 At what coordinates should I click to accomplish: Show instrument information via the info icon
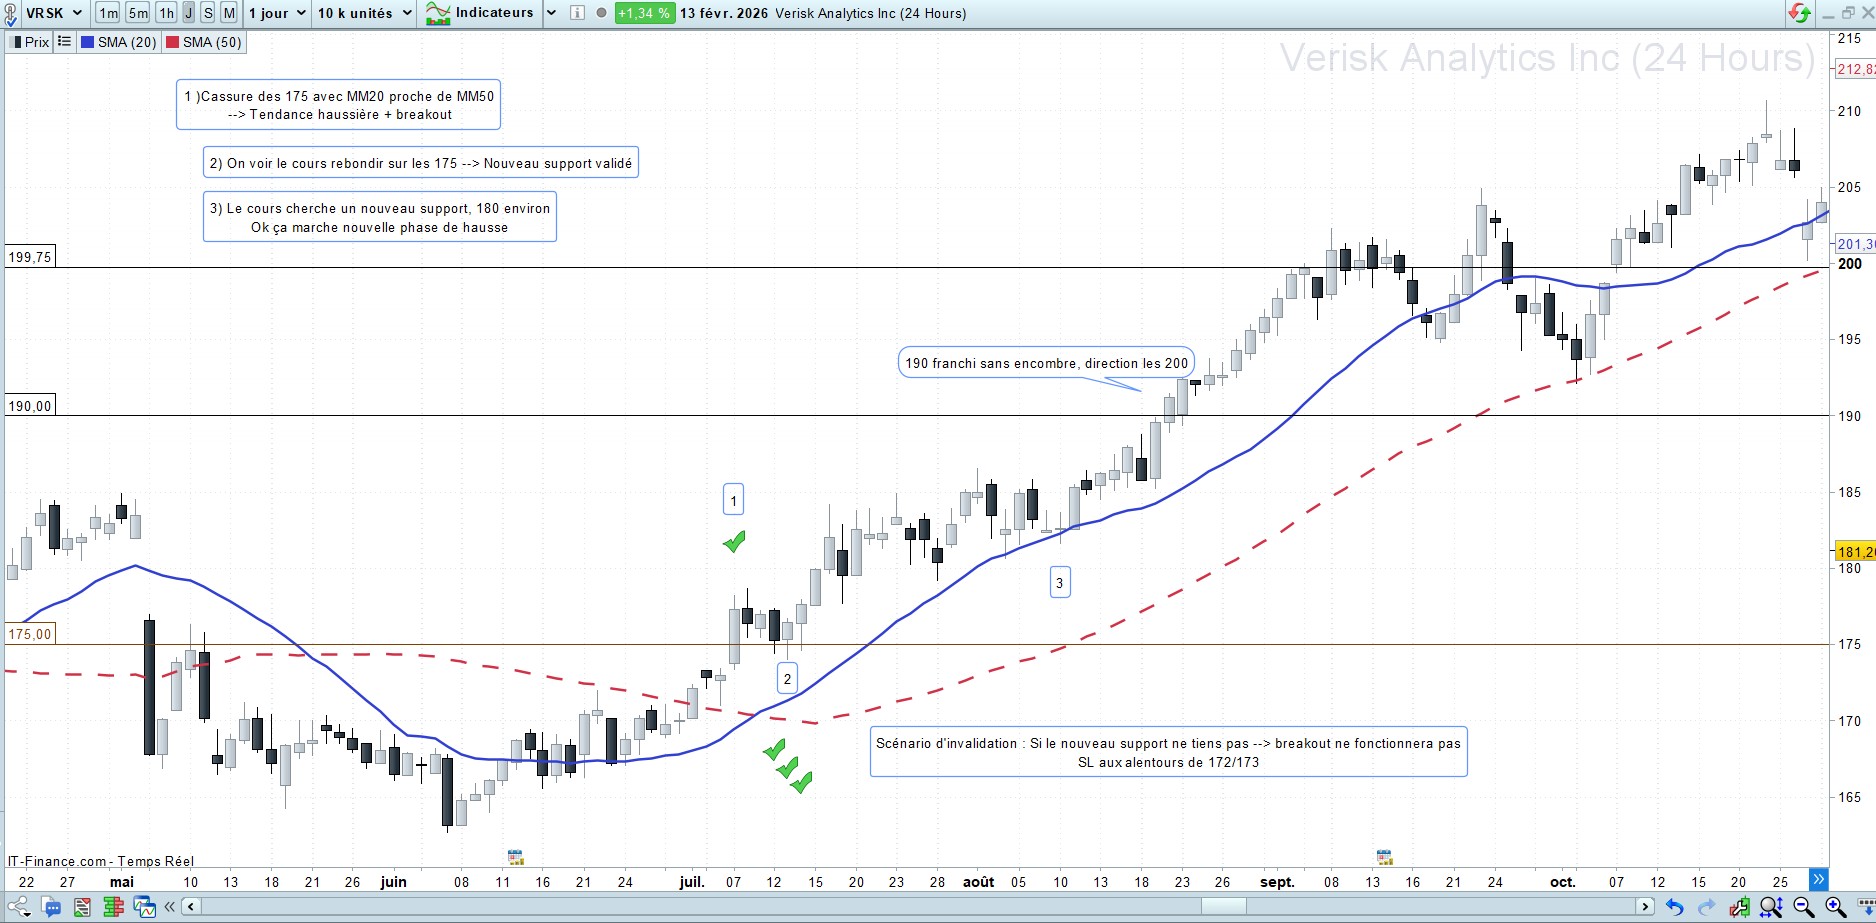click(577, 13)
